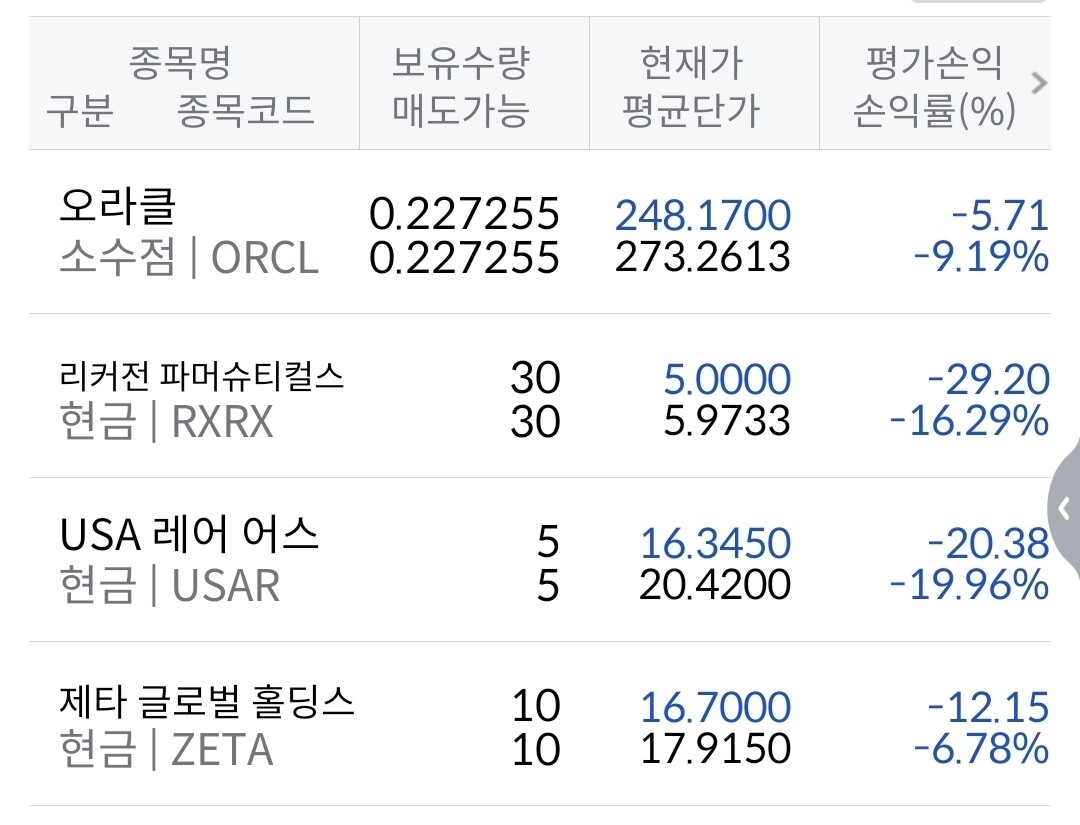Image resolution: width=1080 pixels, height=825 pixels.
Task: Tap Oracle profit loss -5.71 value
Action: [1001, 215]
